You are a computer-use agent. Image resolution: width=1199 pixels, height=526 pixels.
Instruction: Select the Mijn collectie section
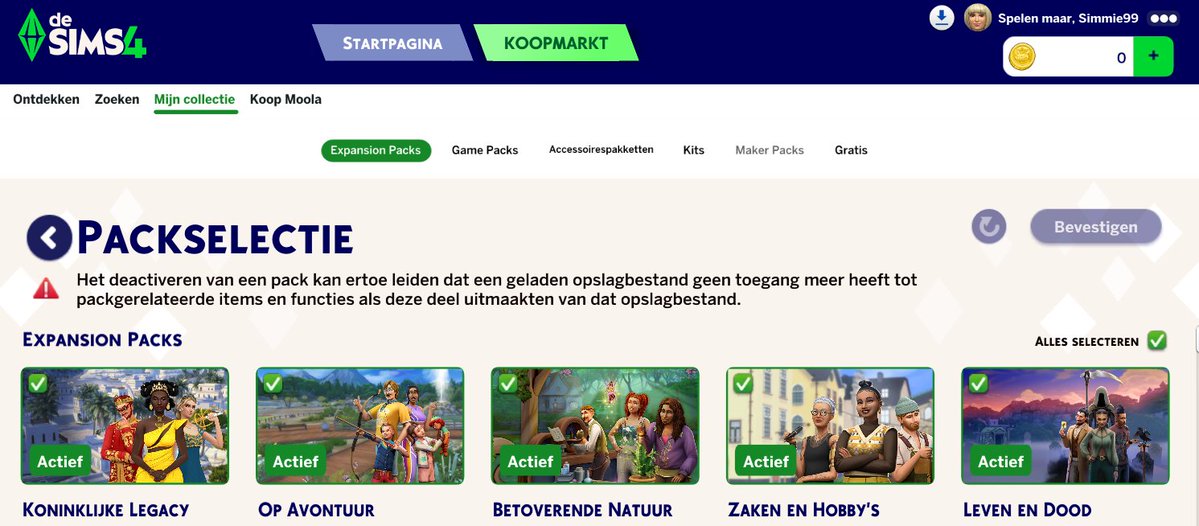click(195, 99)
